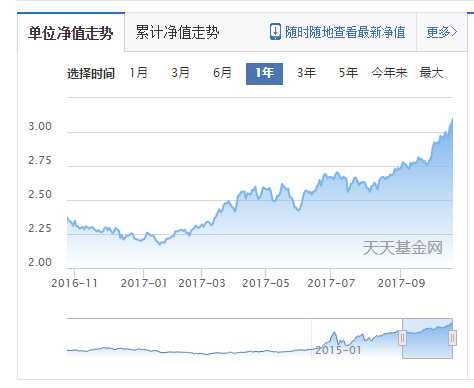Click the 2.25 y-axis label
This screenshot has width=474, height=388.
[x=40, y=228]
